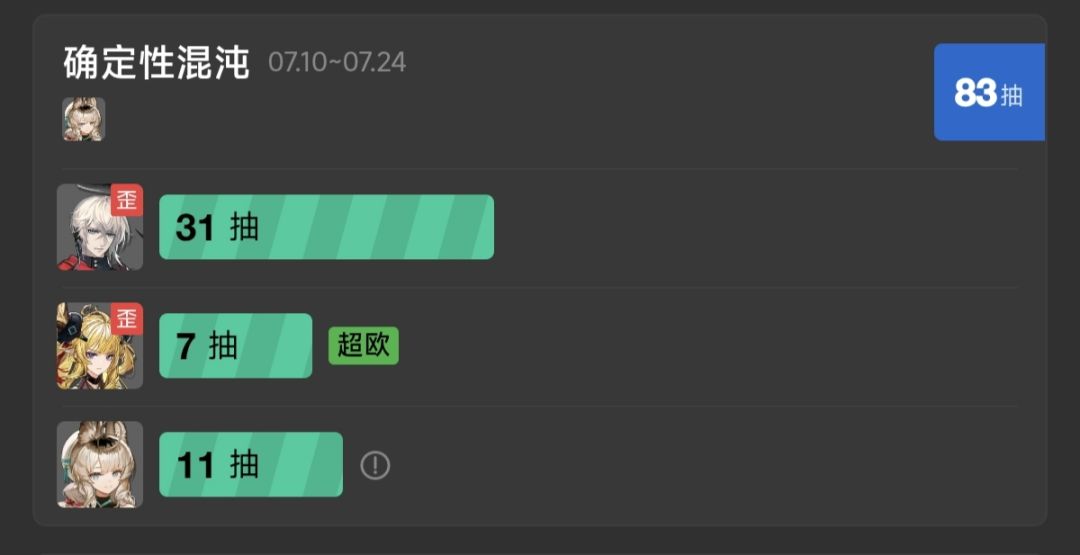Screen dimensions: 1080x555
Task: Click the number 31 in the first bar
Action: (195, 228)
